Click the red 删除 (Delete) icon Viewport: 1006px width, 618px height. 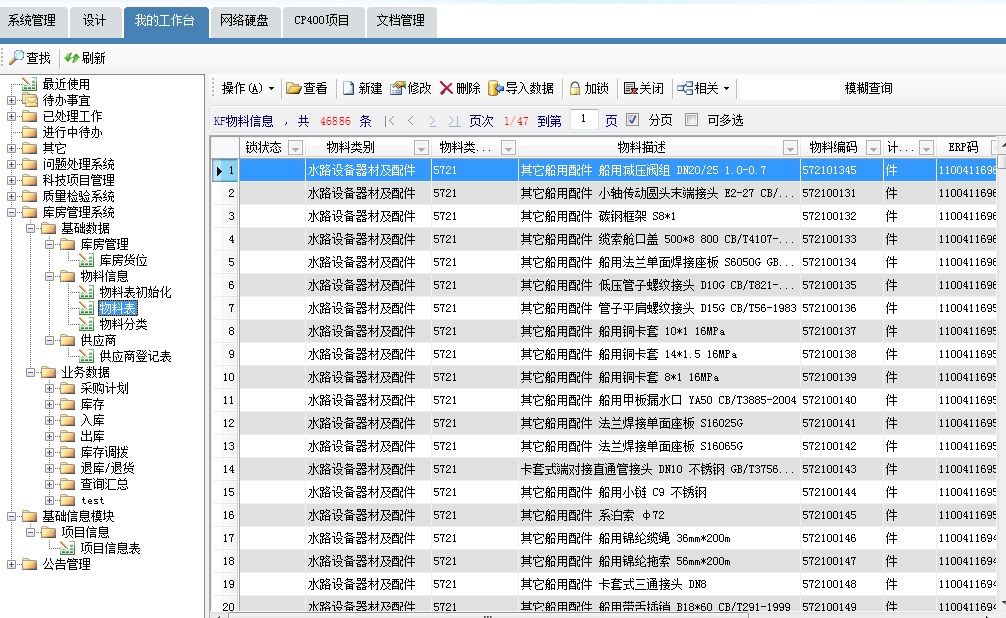point(446,88)
